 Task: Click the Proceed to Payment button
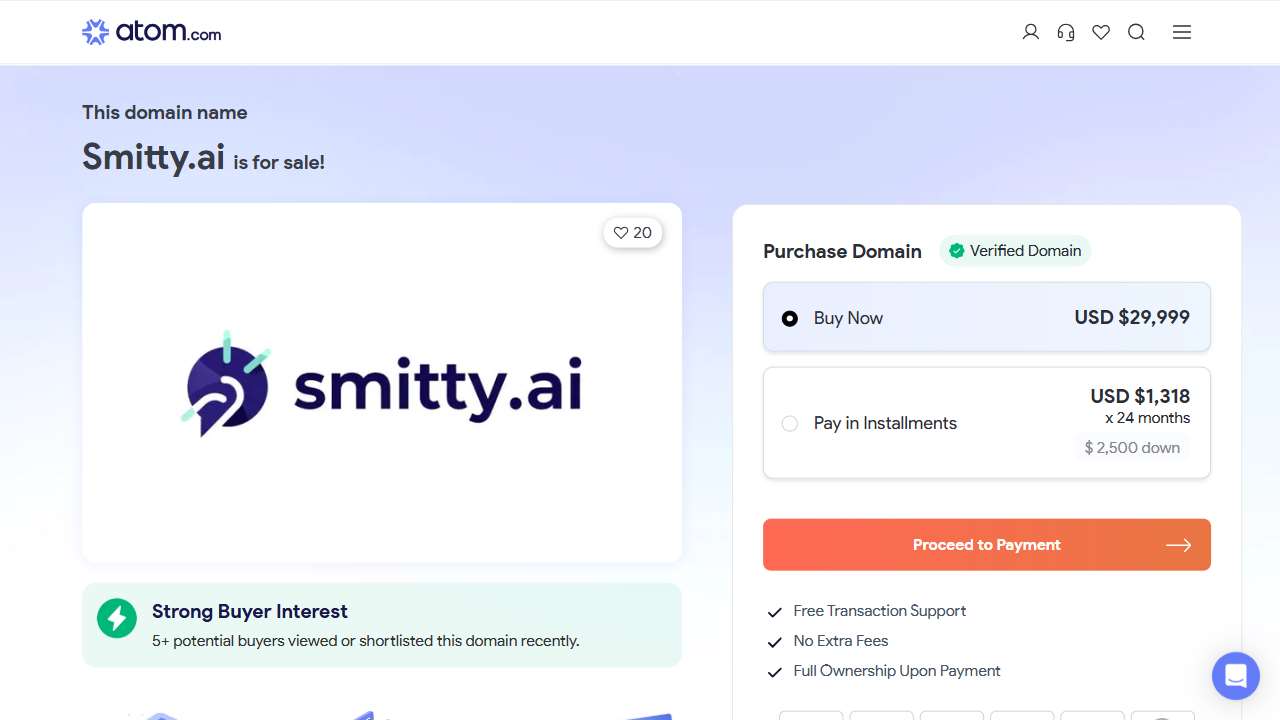coord(986,545)
